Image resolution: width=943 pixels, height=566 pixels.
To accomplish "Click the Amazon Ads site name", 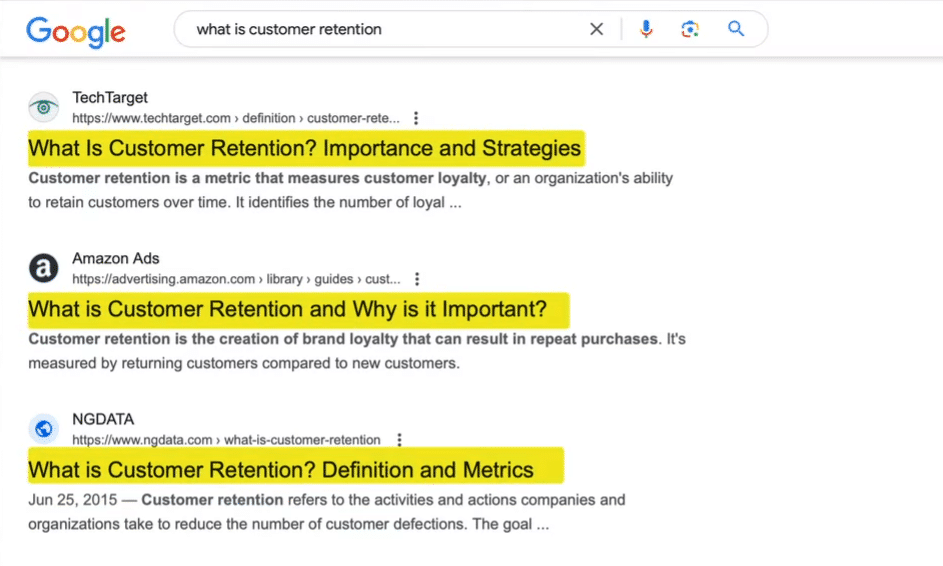I will click(x=116, y=259).
